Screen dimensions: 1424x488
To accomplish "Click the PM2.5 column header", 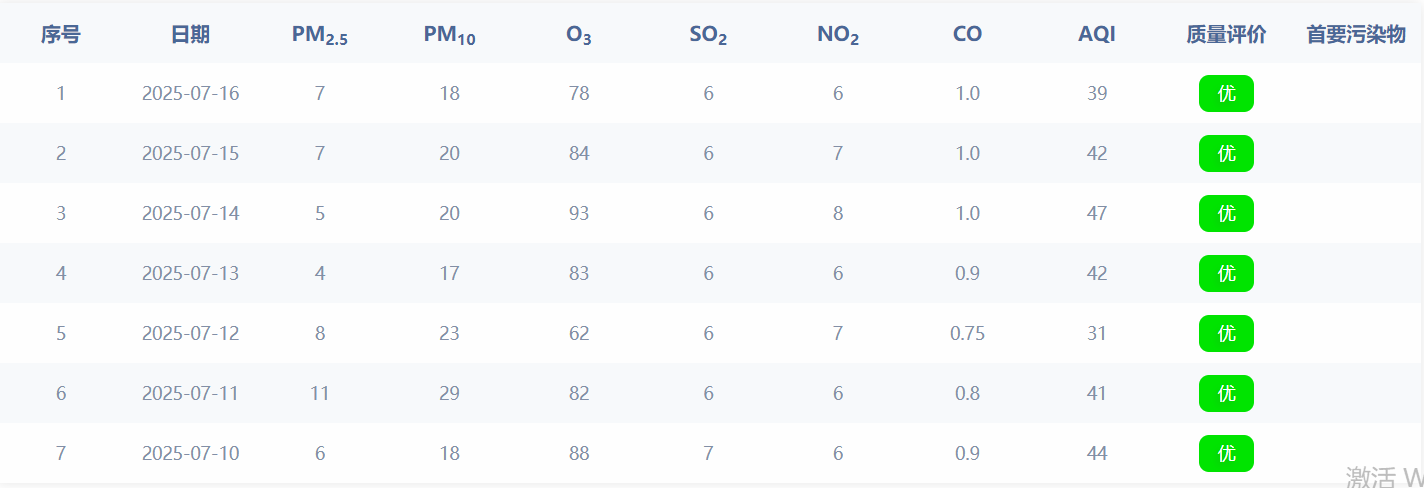I will tap(320, 35).
